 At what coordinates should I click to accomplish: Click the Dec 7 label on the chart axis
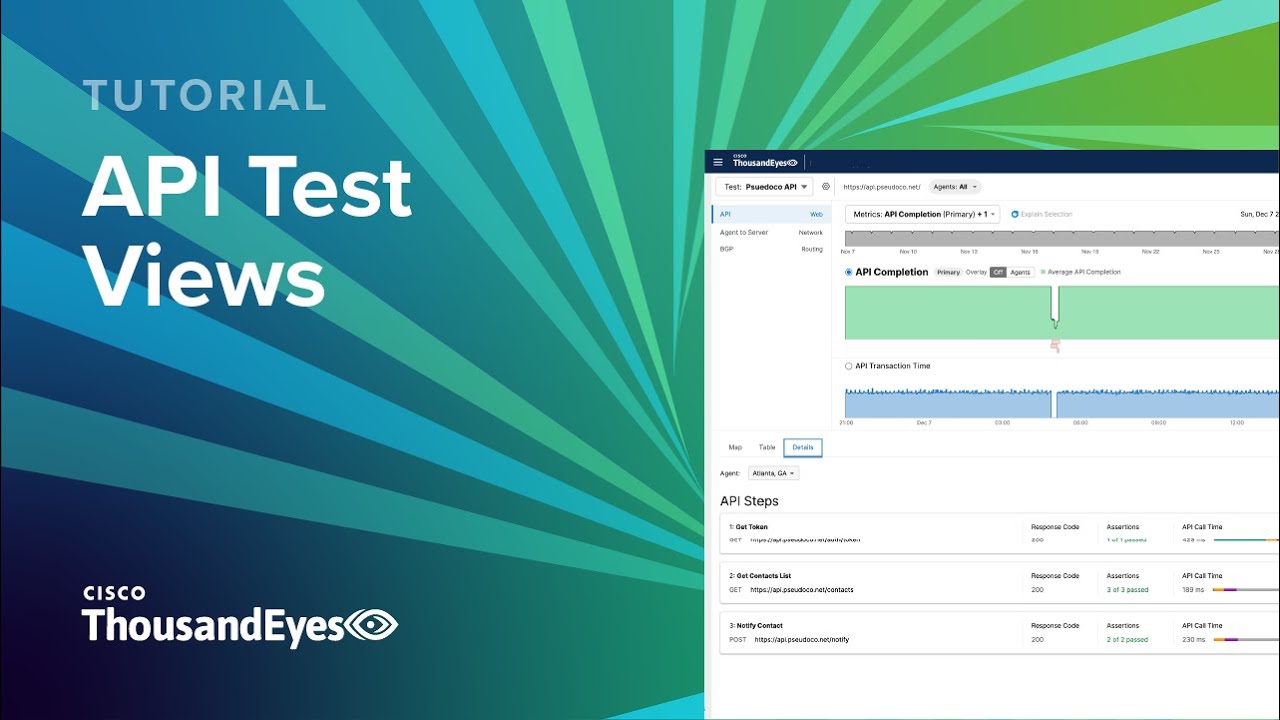click(x=924, y=423)
